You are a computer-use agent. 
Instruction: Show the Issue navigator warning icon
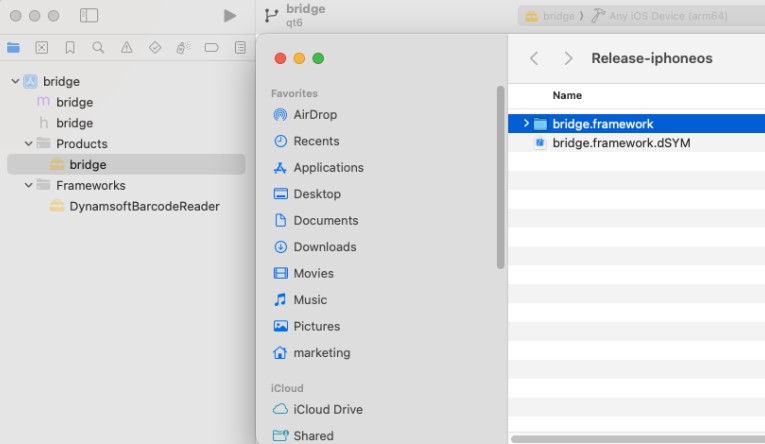pyautogui.click(x=126, y=47)
